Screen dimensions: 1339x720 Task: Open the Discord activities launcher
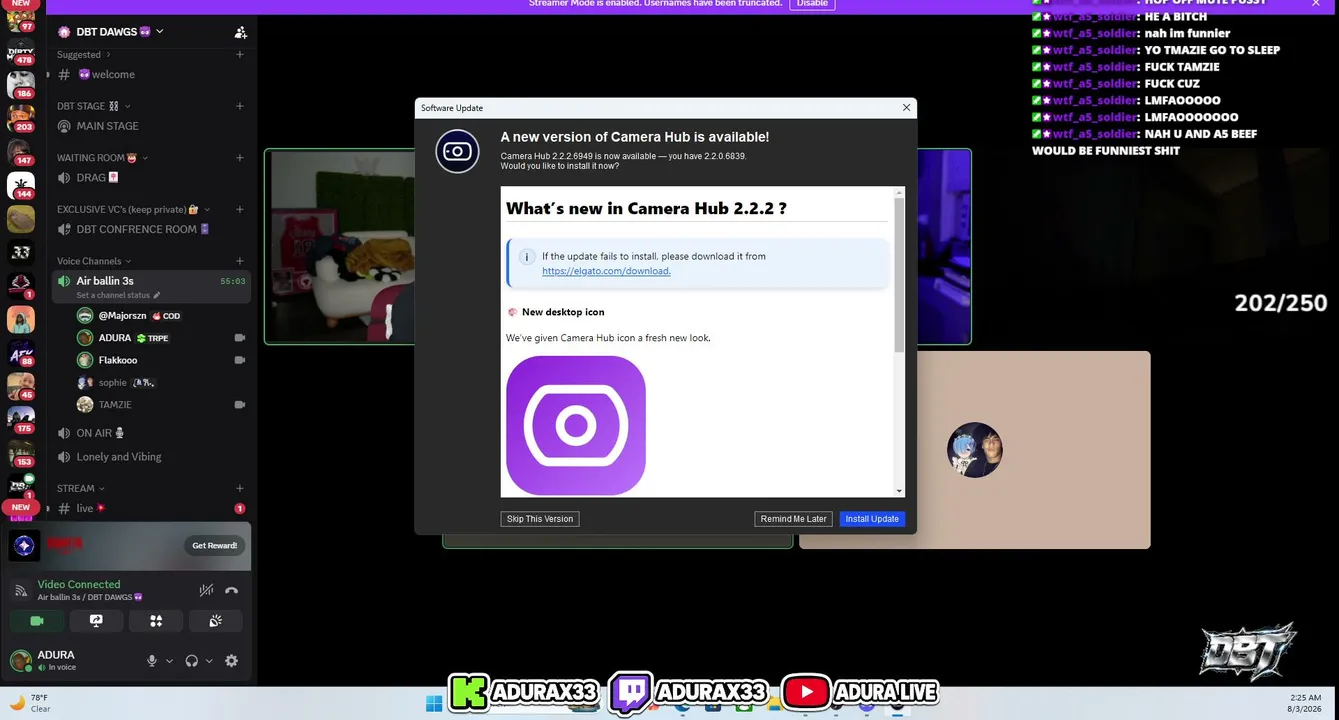click(x=156, y=621)
